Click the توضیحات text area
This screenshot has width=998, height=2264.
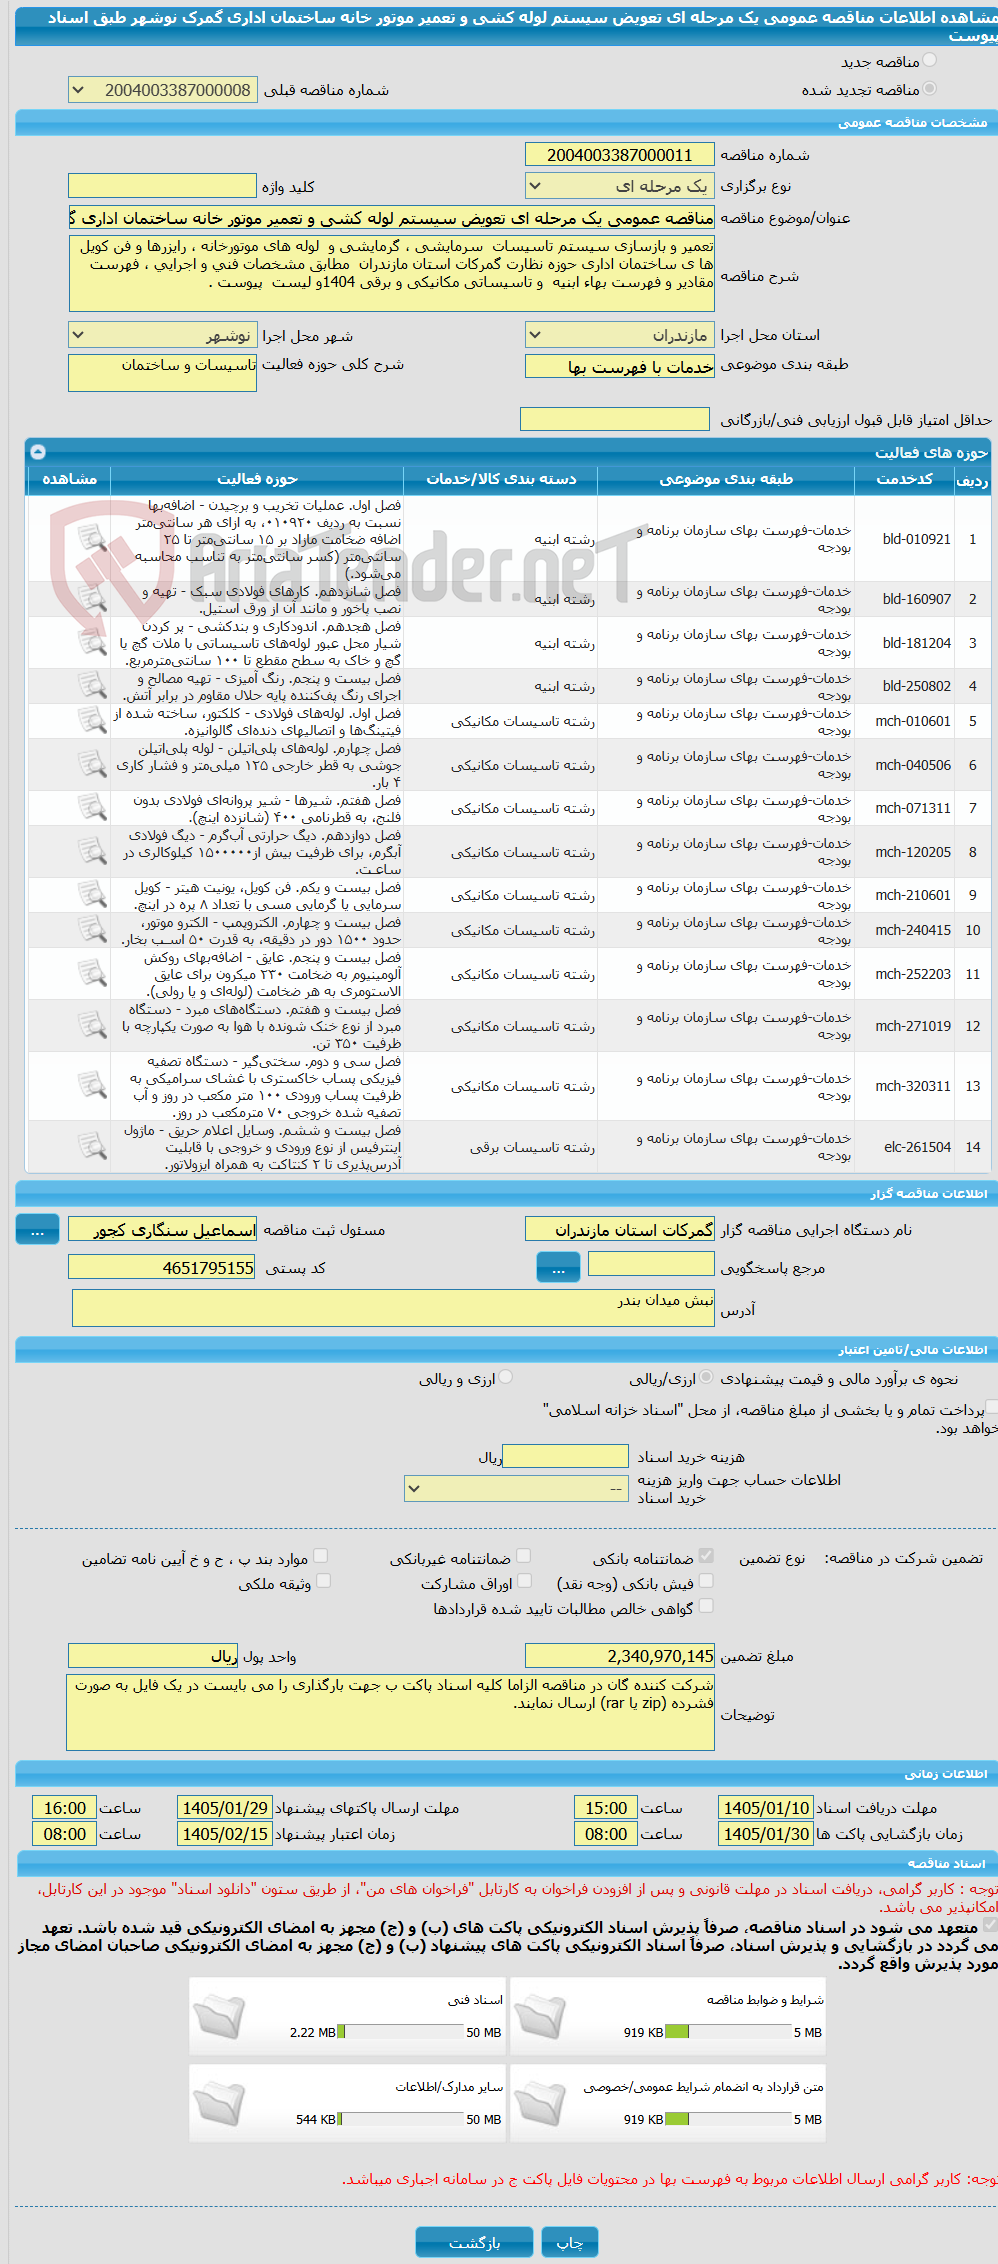[x=390, y=1713]
